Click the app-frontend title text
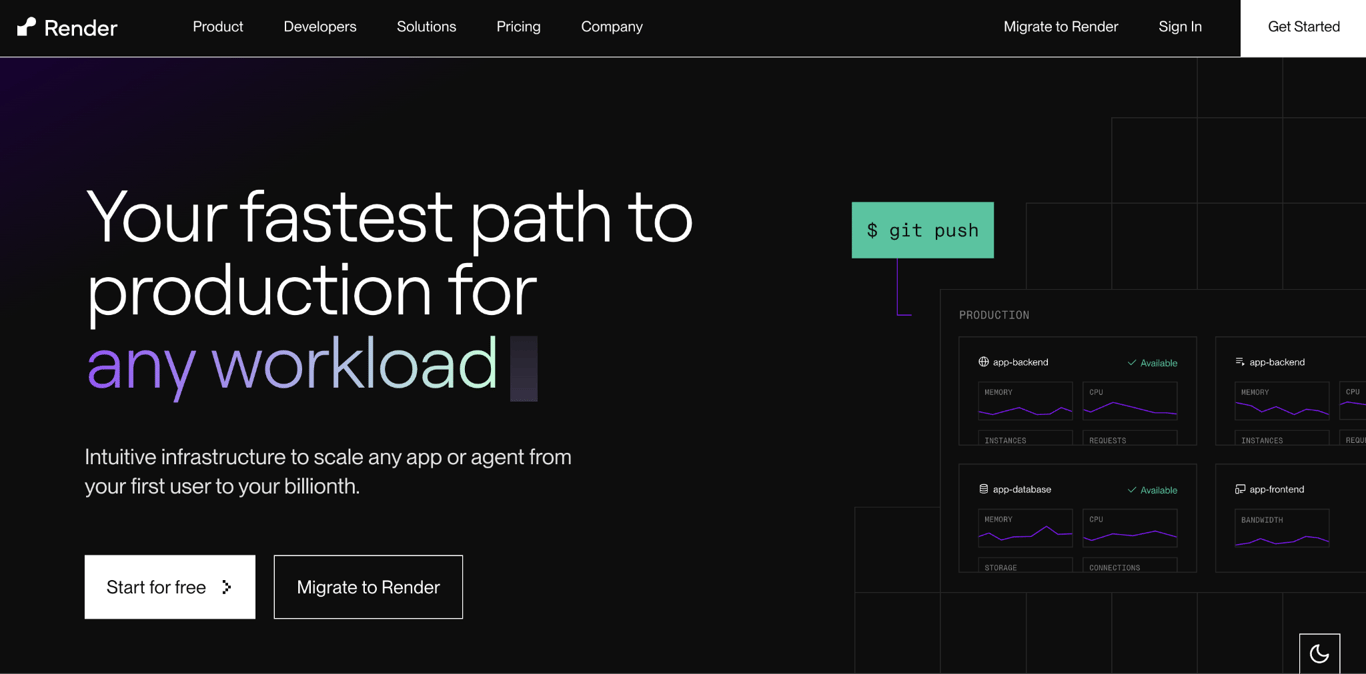The height and width of the screenshot is (674, 1366). (1277, 489)
